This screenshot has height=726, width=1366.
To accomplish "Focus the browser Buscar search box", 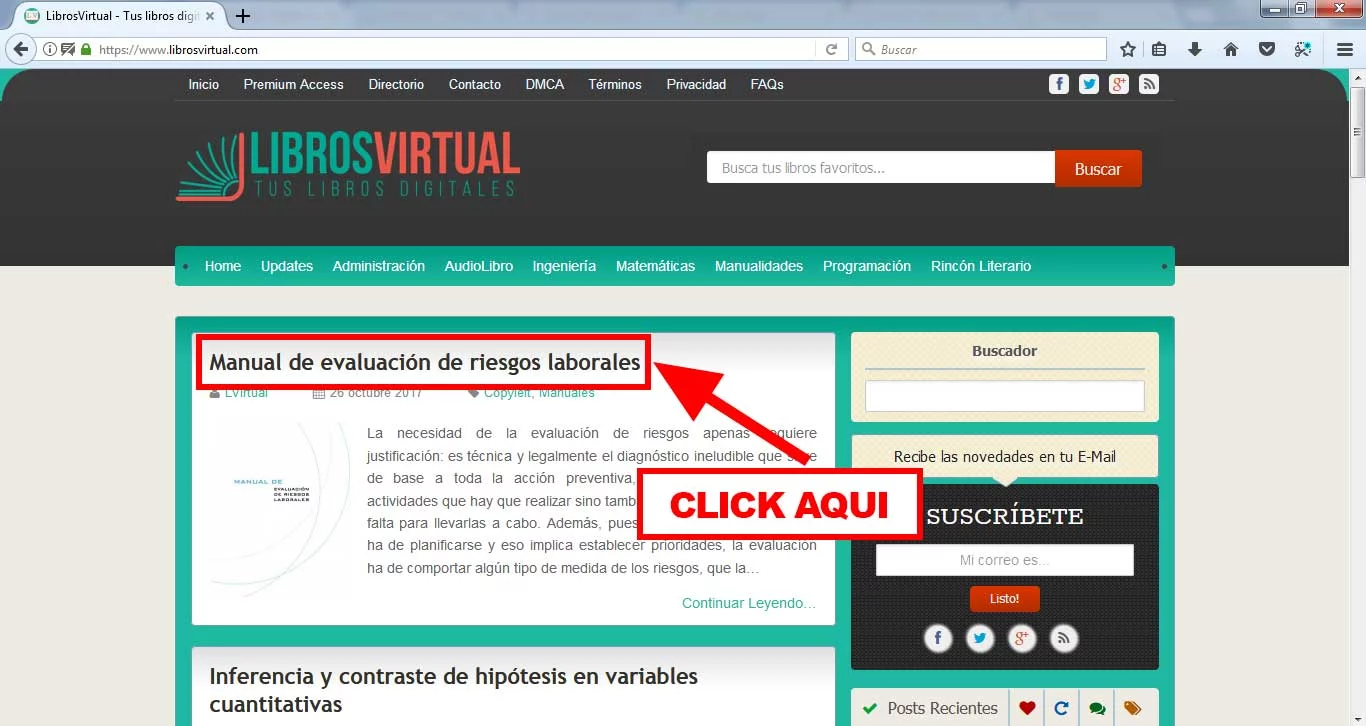I will 981,49.
